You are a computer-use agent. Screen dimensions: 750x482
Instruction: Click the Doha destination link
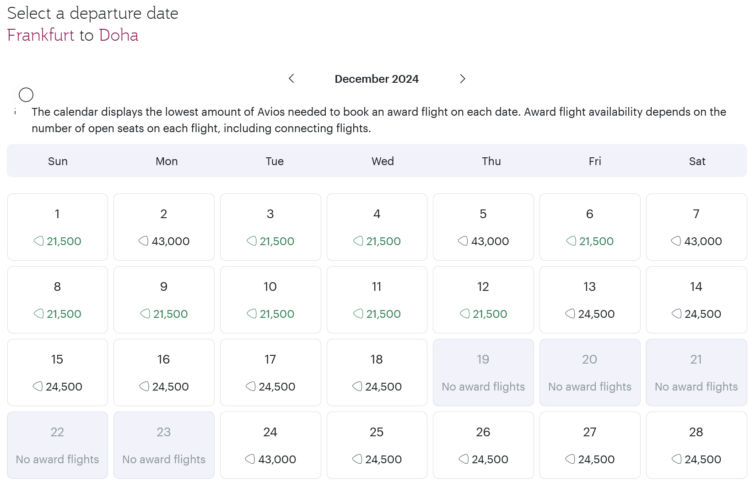click(118, 35)
